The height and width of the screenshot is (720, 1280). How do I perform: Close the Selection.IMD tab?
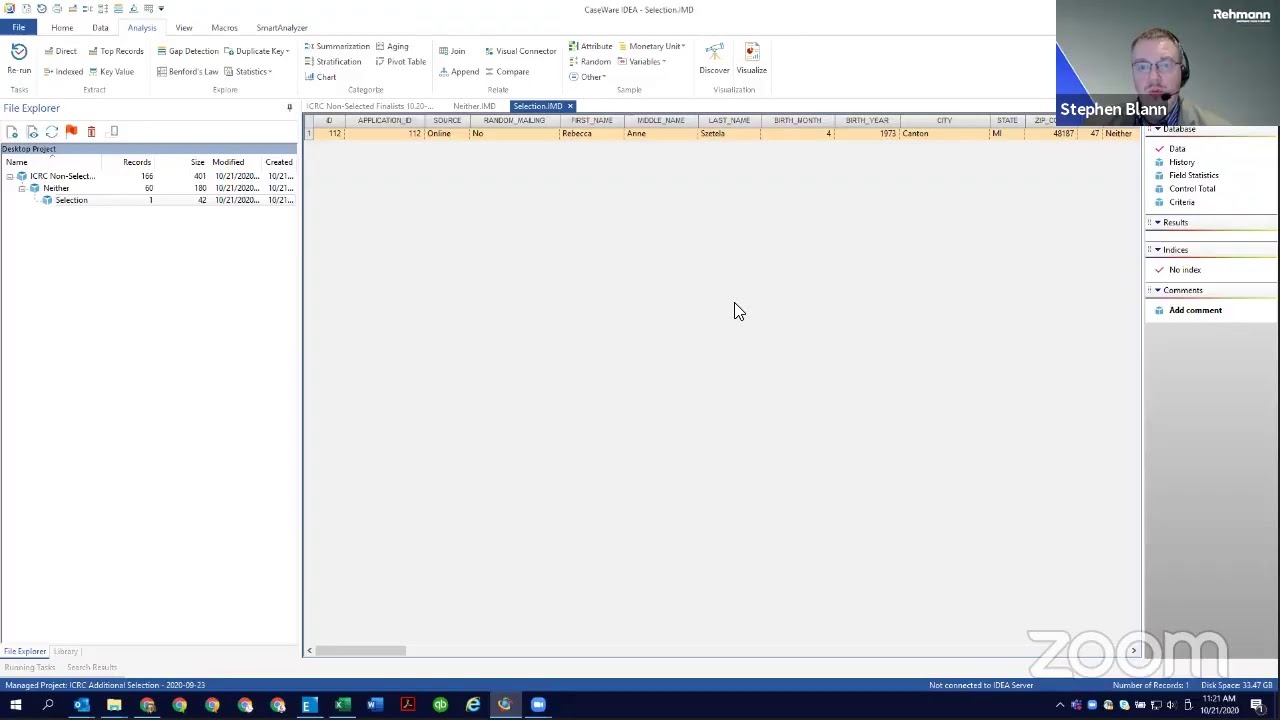[x=570, y=106]
